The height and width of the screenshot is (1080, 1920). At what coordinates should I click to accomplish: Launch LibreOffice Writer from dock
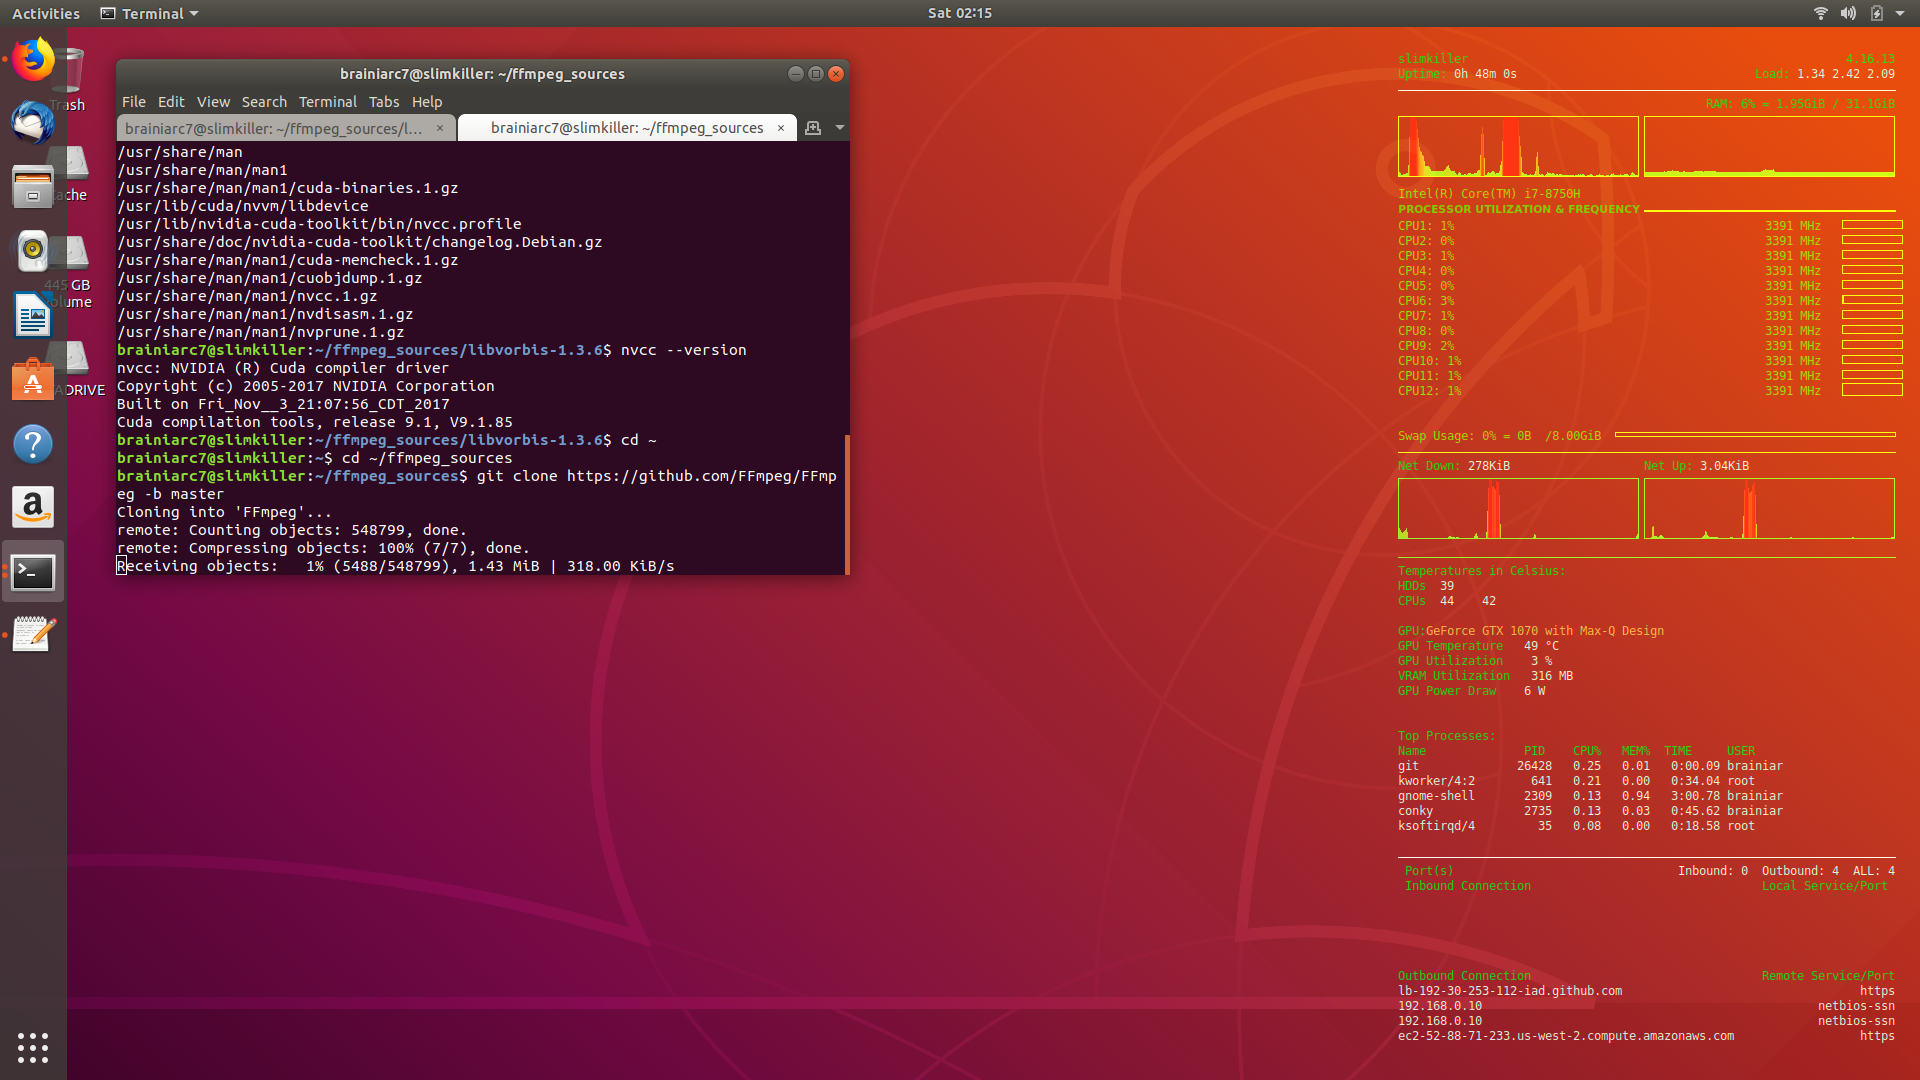[33, 316]
